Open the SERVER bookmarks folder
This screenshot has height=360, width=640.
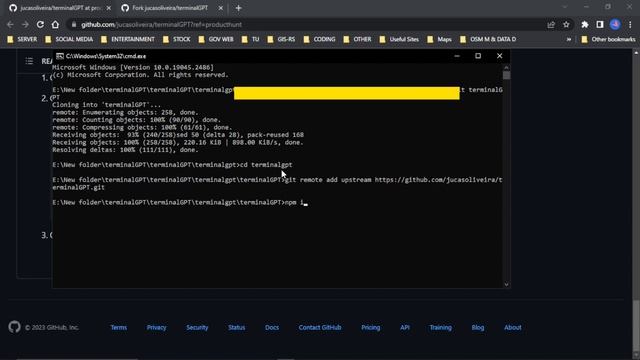[22, 39]
